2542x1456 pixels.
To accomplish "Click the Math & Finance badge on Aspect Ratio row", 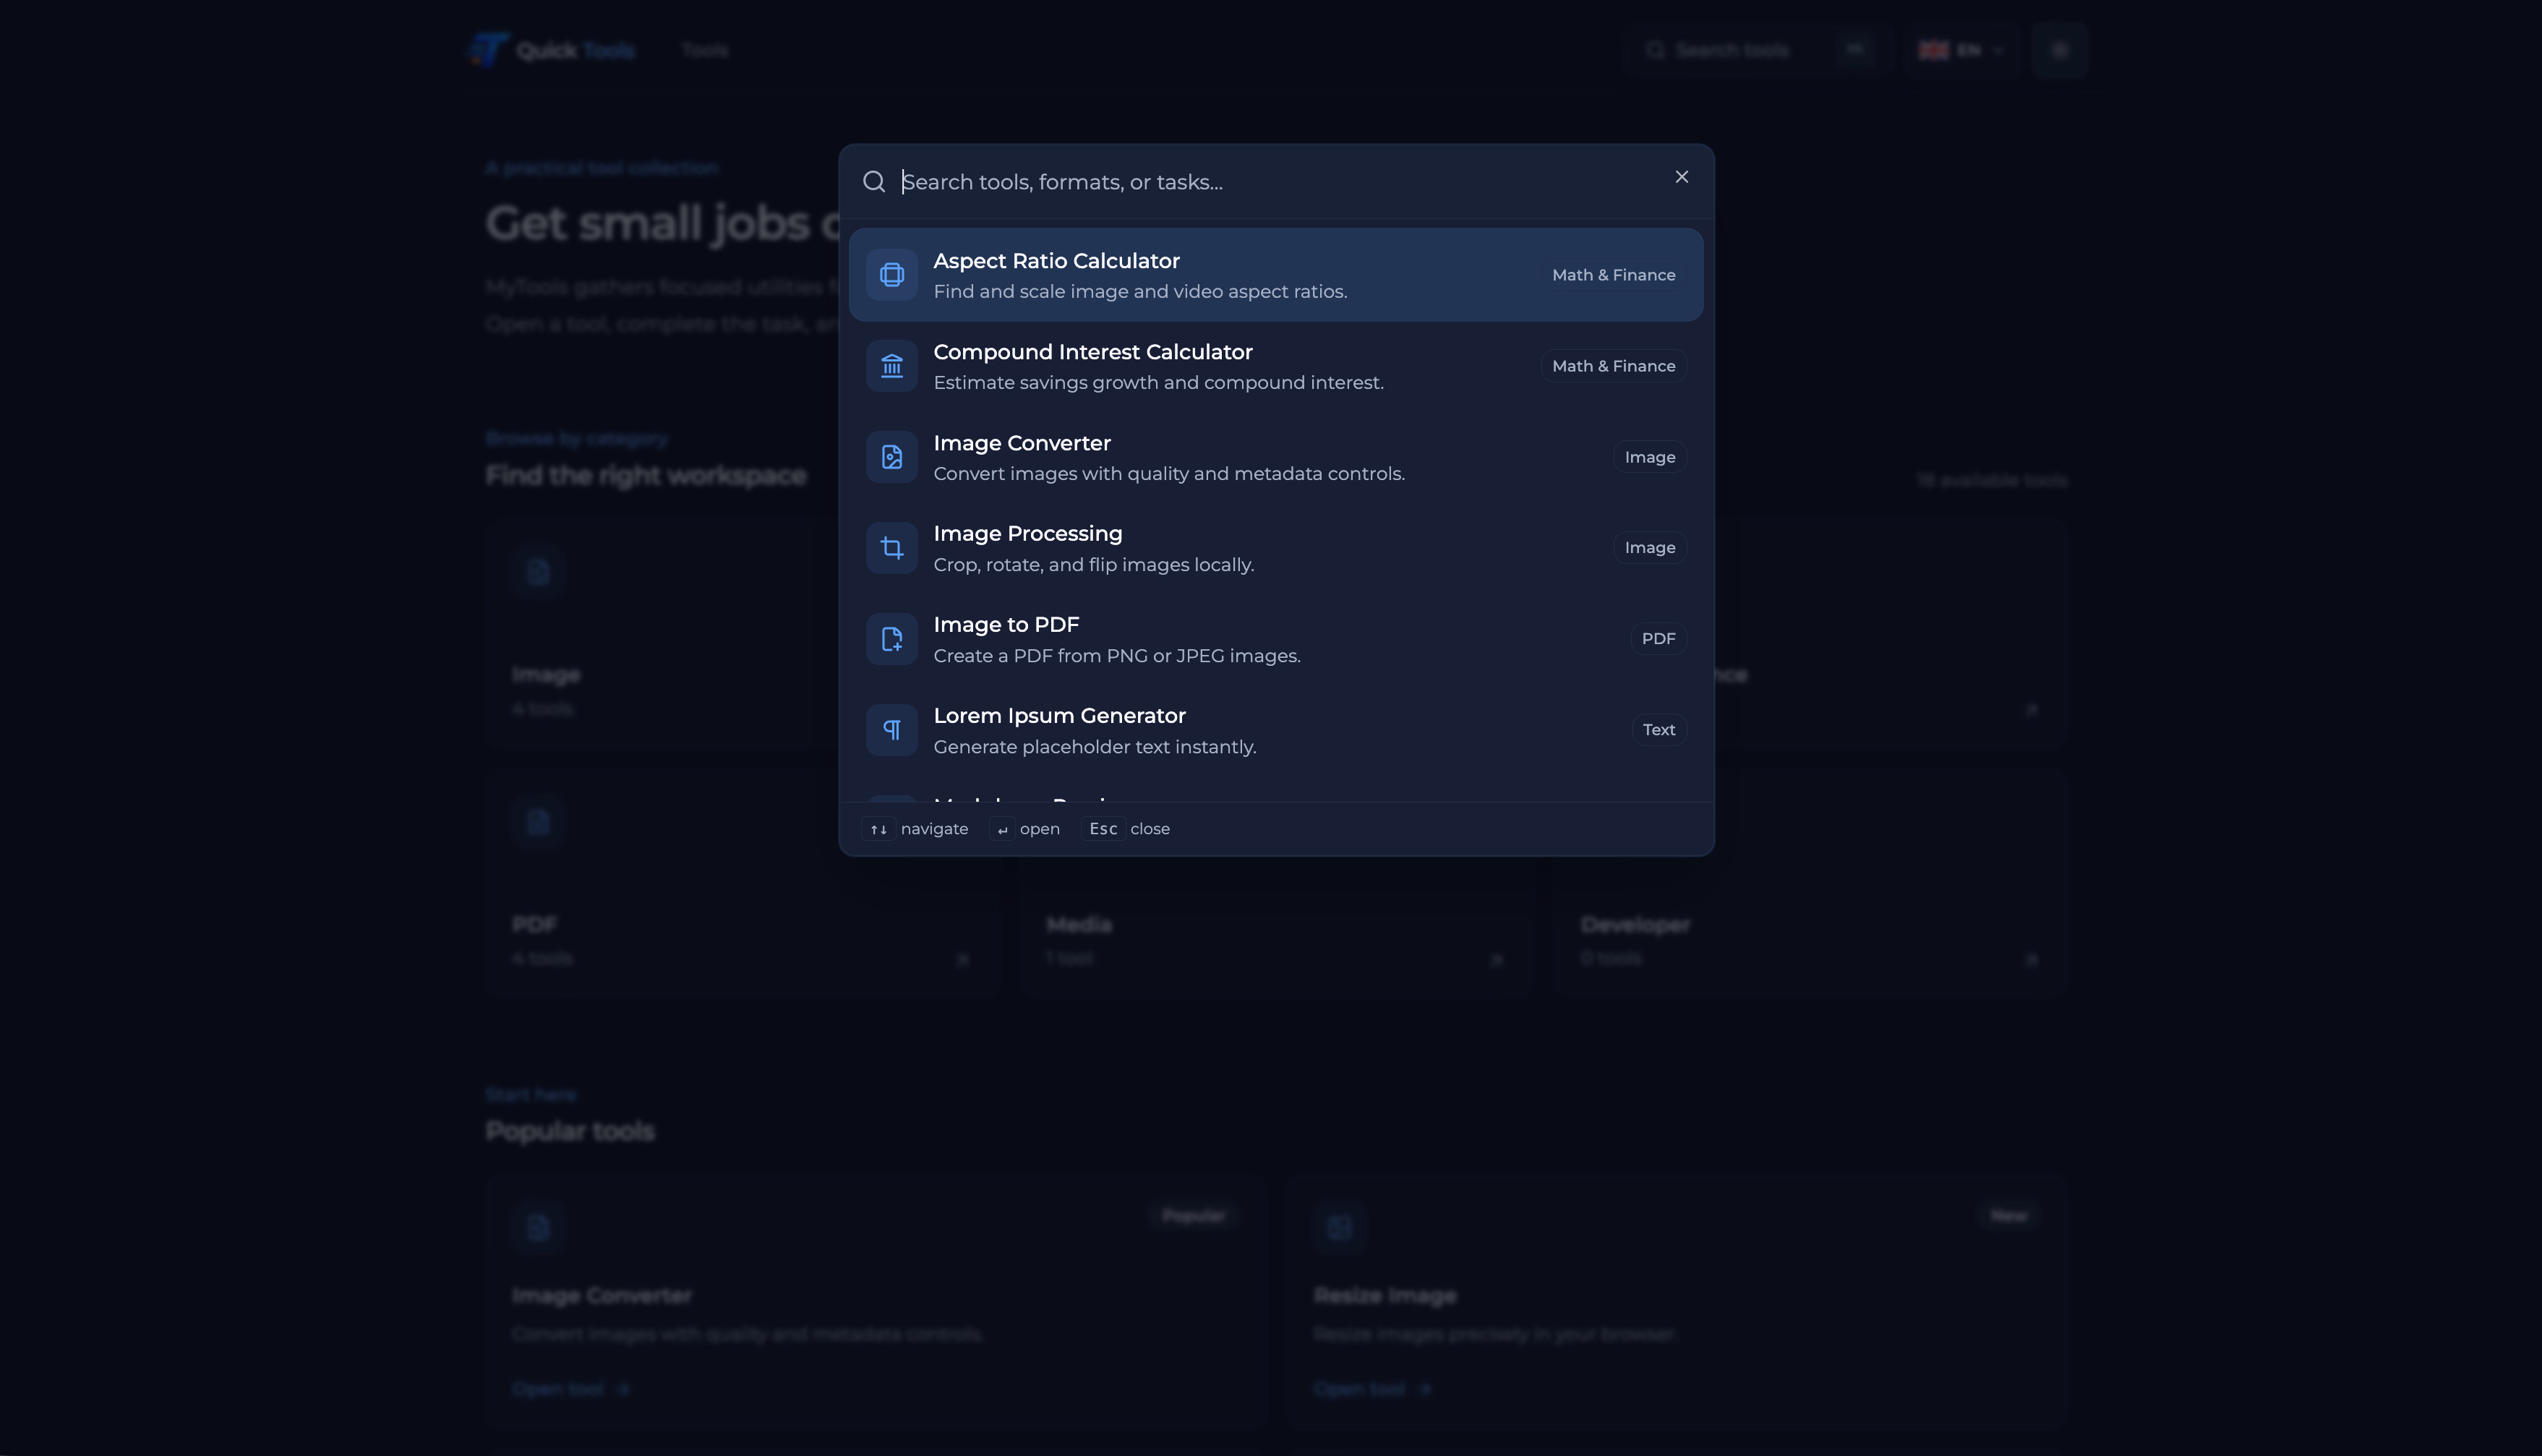I will click(x=1613, y=275).
